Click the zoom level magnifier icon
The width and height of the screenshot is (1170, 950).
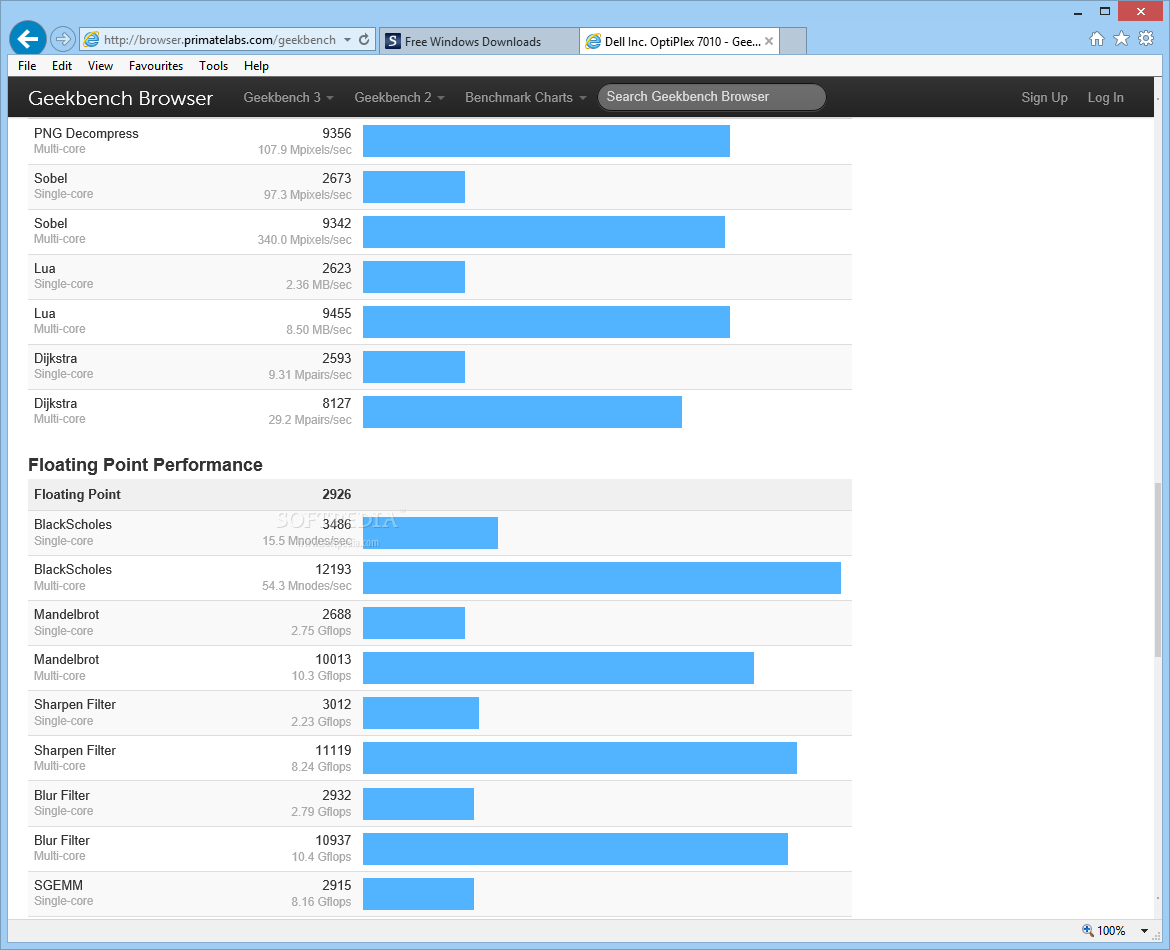point(1088,930)
